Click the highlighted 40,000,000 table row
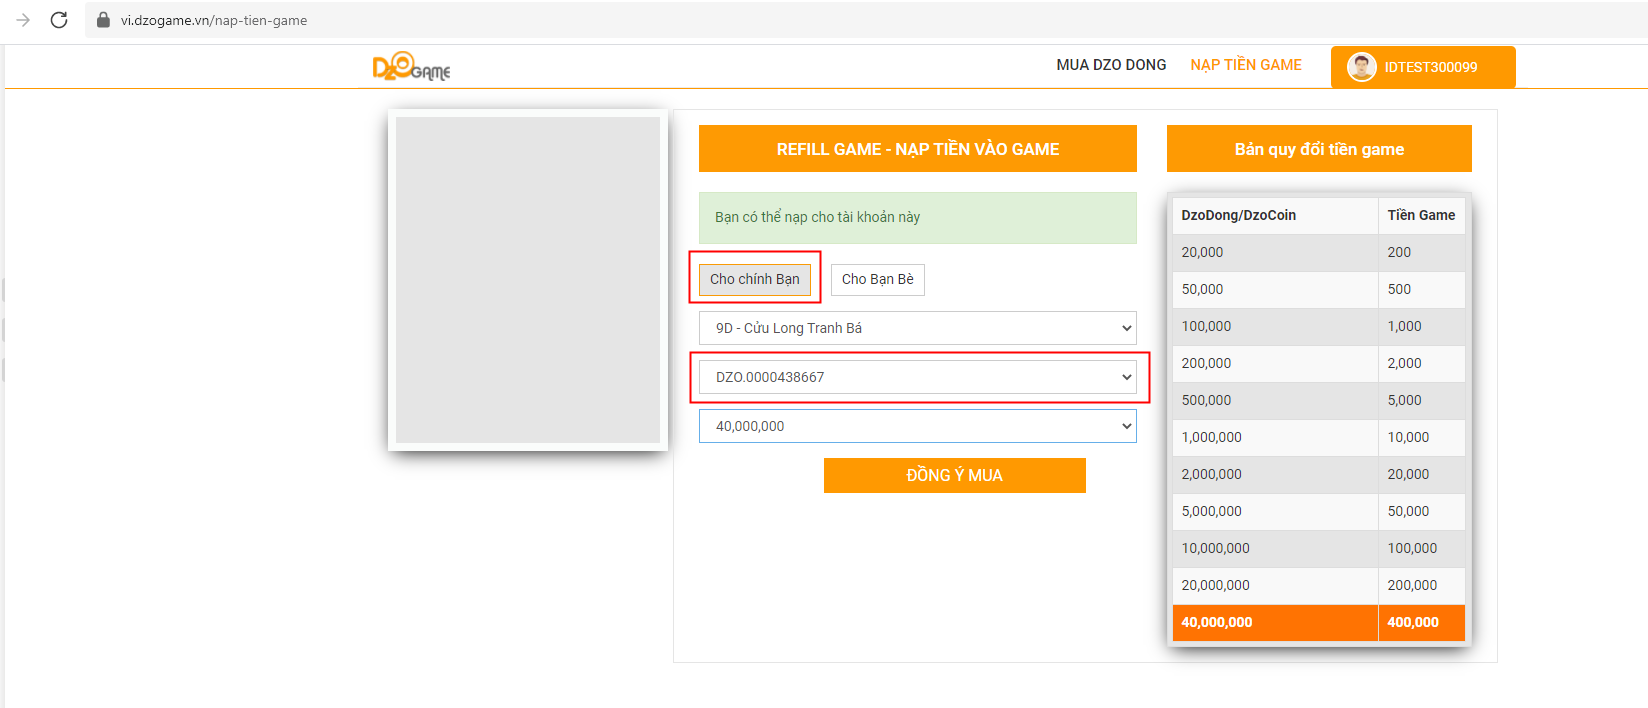This screenshot has width=1648, height=708. [1318, 622]
